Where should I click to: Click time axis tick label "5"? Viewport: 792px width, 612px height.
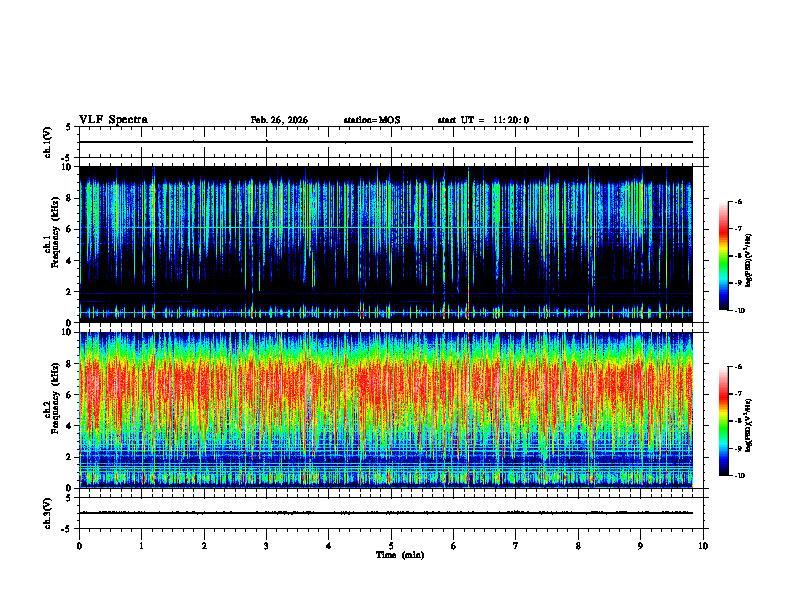tap(391, 546)
